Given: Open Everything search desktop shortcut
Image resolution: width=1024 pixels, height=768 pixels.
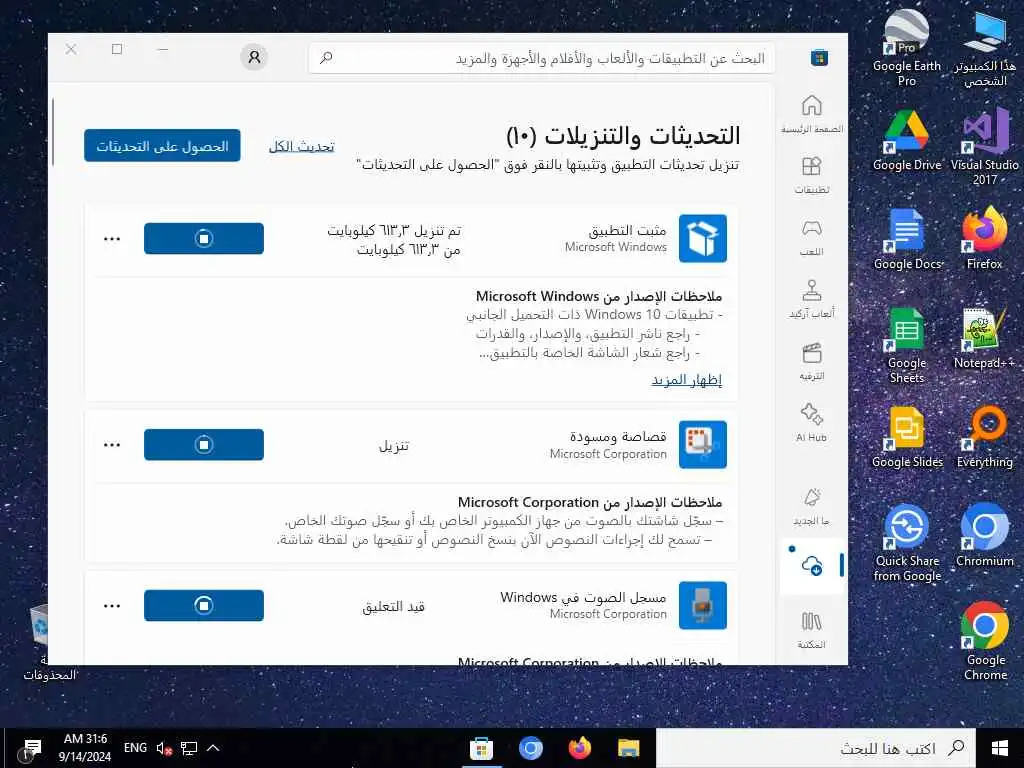Looking at the screenshot, I should 985,438.
